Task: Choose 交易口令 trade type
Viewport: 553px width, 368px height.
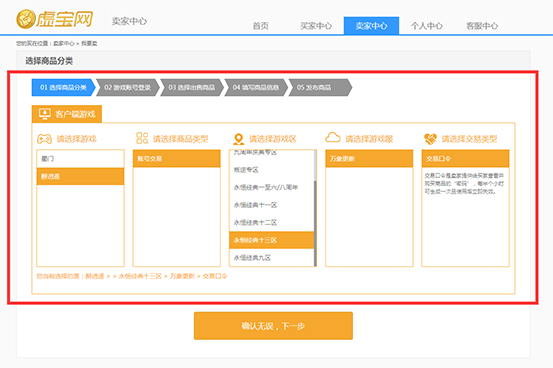Action: (x=466, y=159)
